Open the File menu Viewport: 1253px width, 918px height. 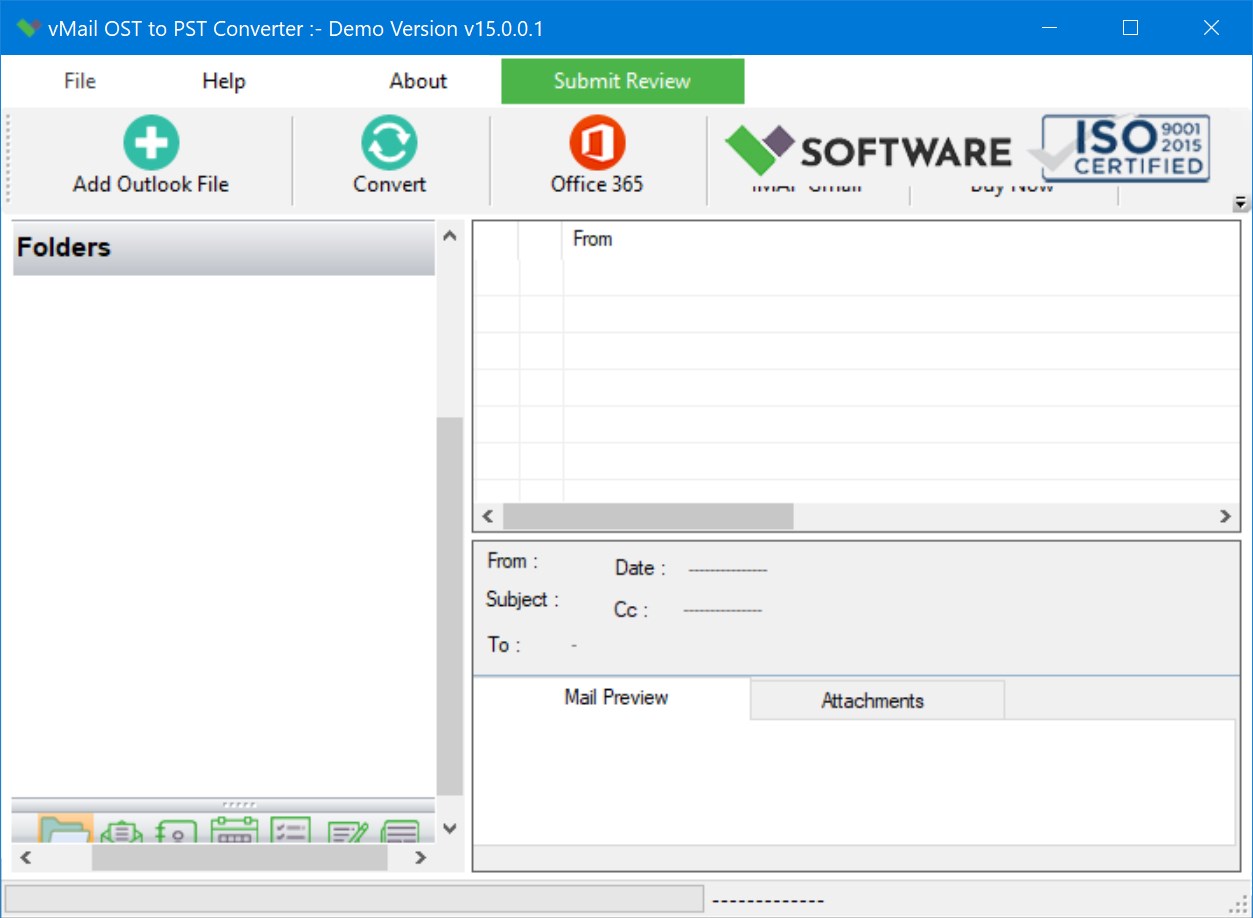click(78, 81)
